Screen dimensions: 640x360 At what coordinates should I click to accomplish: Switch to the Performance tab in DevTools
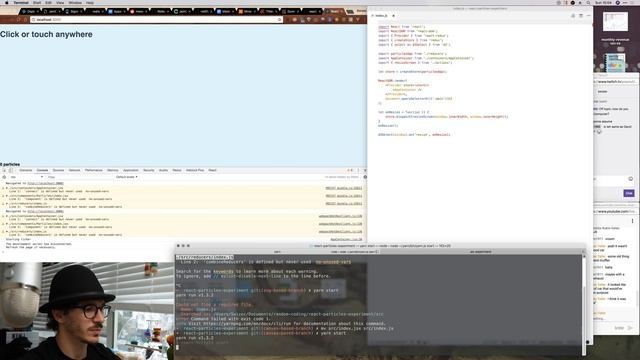coord(93,170)
